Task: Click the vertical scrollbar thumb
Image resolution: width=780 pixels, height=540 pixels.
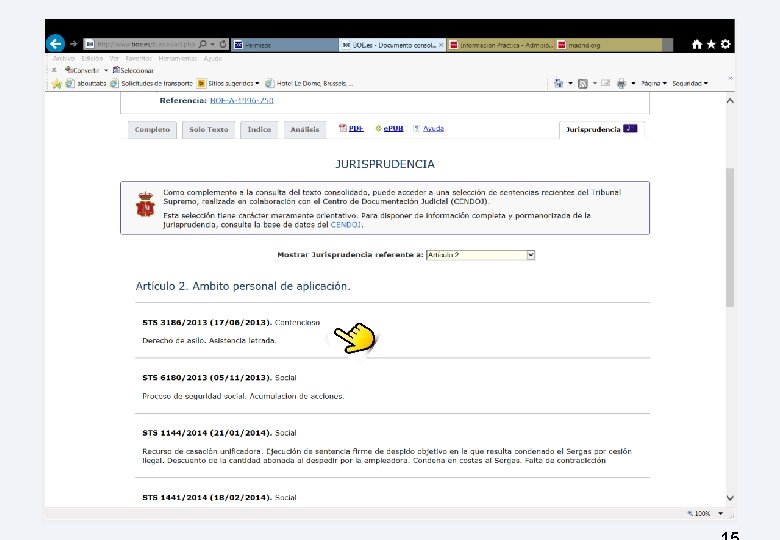Action: (730, 238)
